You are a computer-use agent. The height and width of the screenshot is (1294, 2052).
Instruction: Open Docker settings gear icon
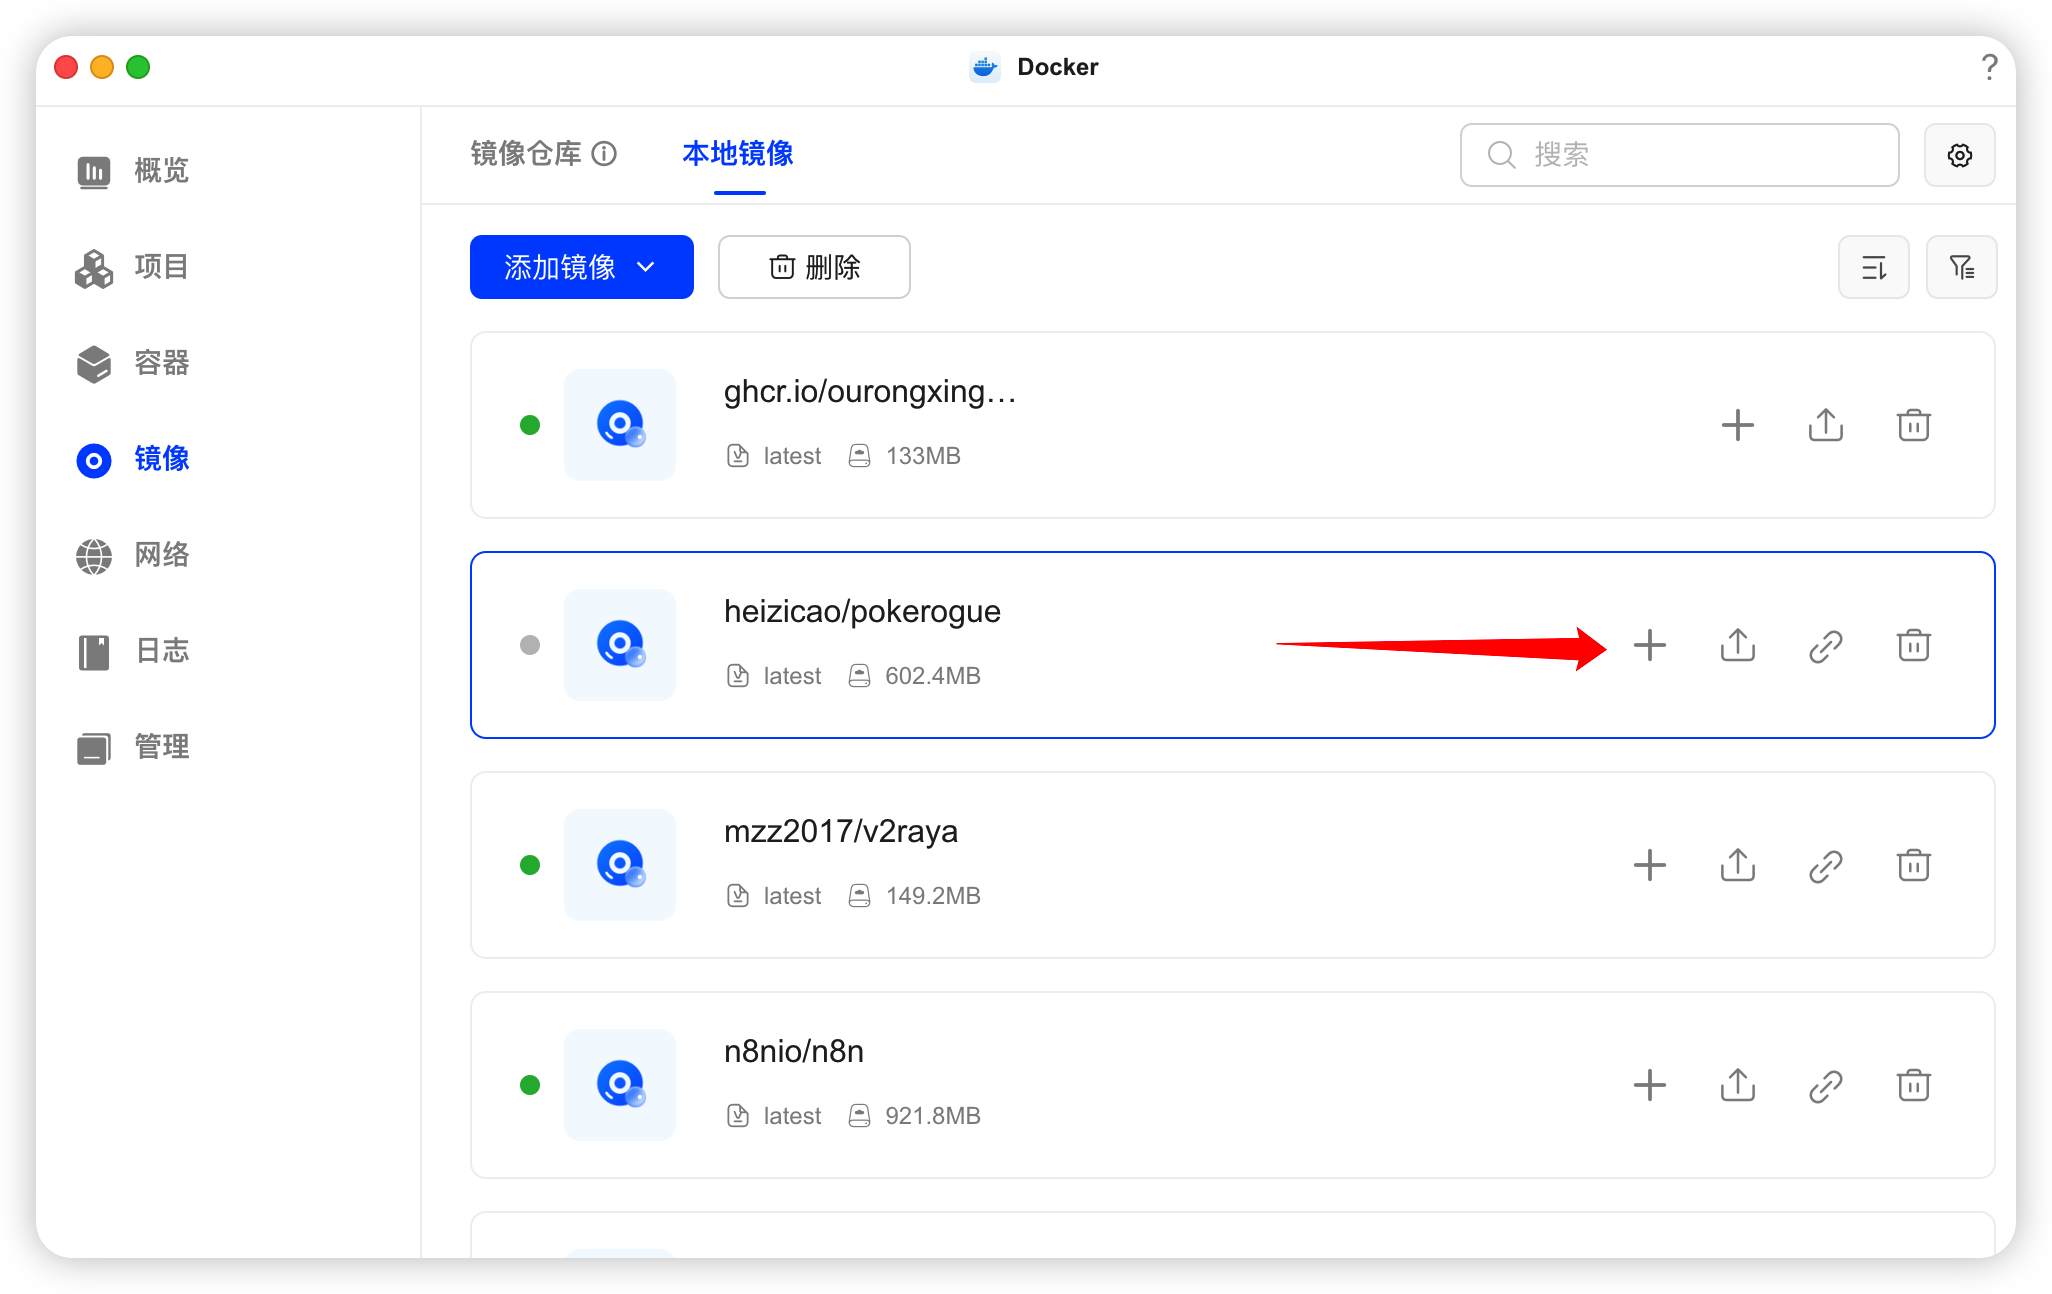tap(1959, 155)
